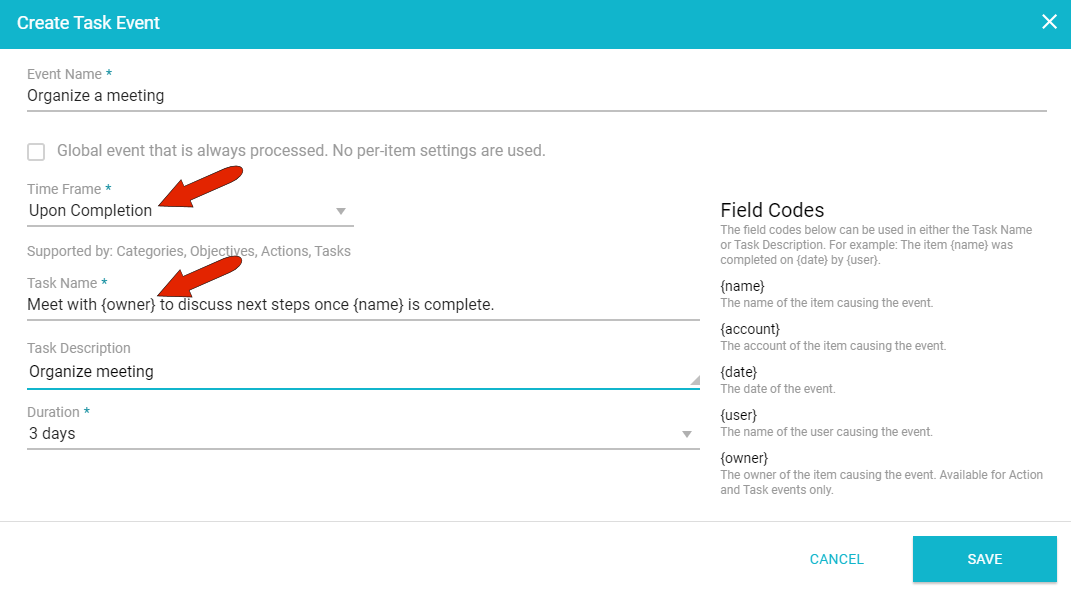Click the Global event label text
Viewport: 1071px width, 593px height.
[300, 151]
